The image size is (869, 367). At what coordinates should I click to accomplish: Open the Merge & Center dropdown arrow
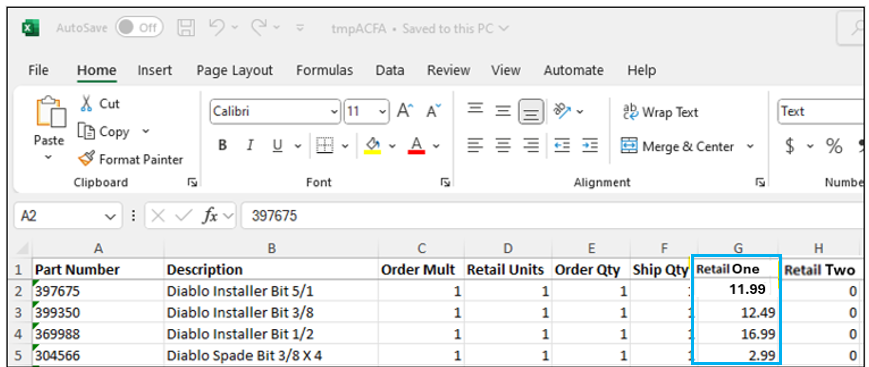pos(750,146)
